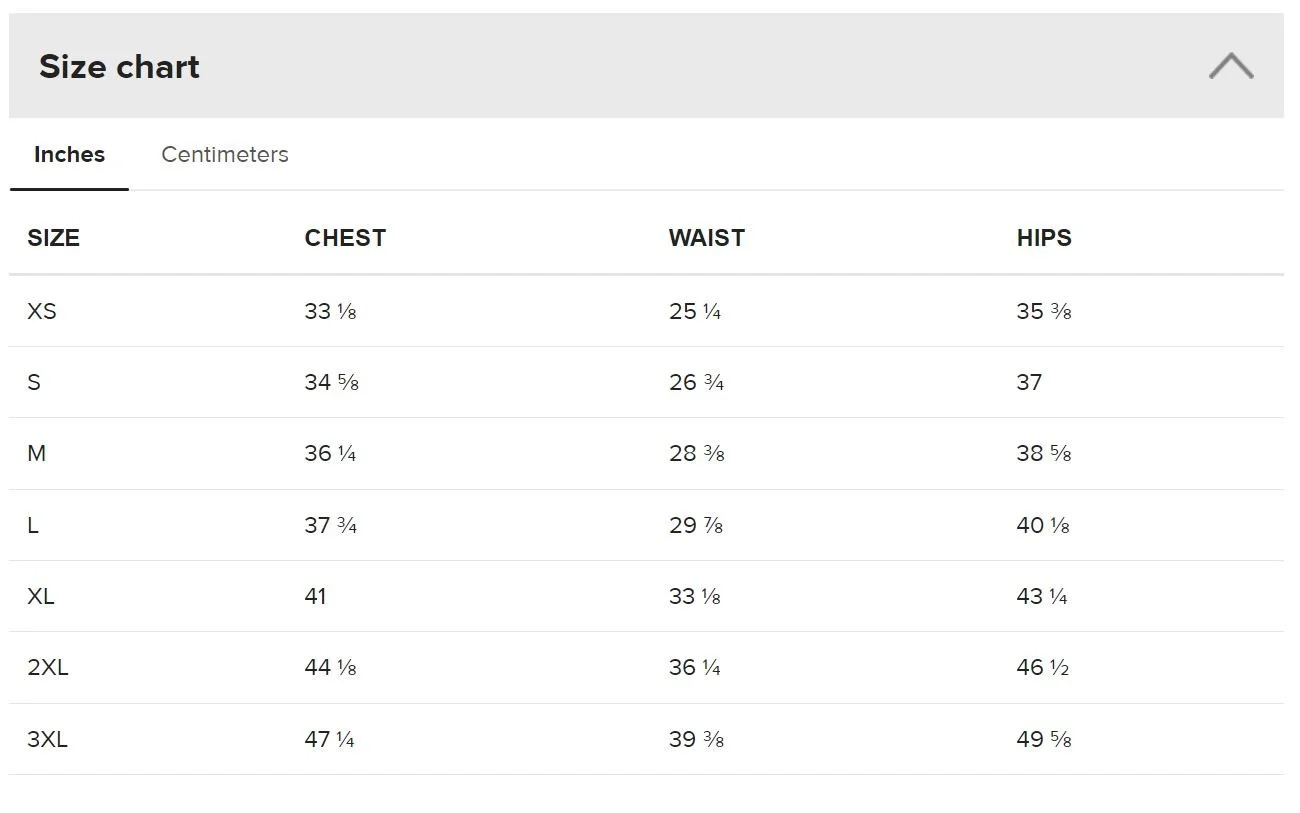Click the WAIST column header
Viewport: 1300px width, 813px height.
706,238
